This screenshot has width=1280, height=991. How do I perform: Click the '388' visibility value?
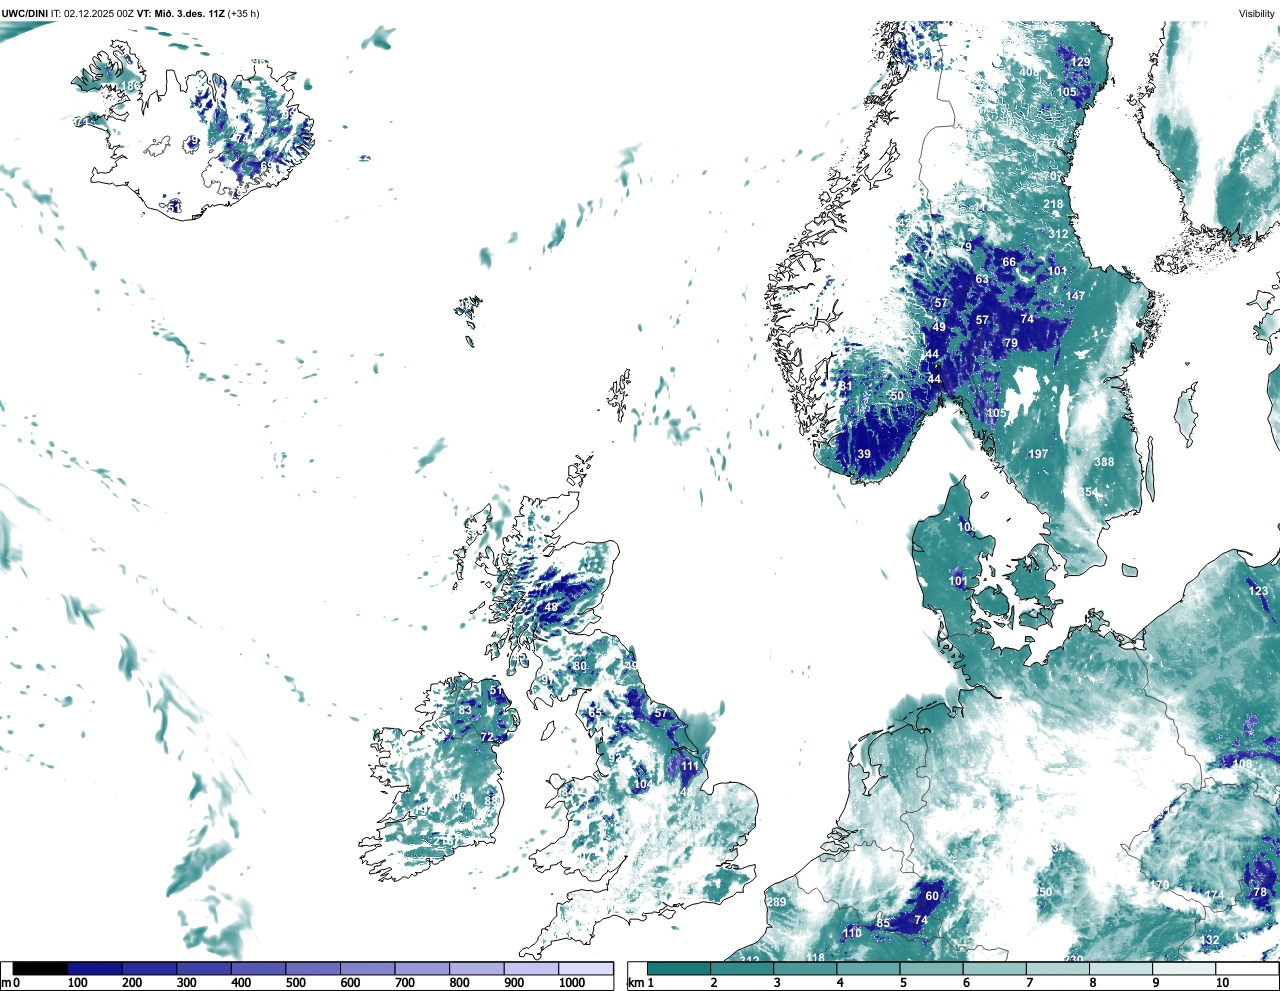1104,462
